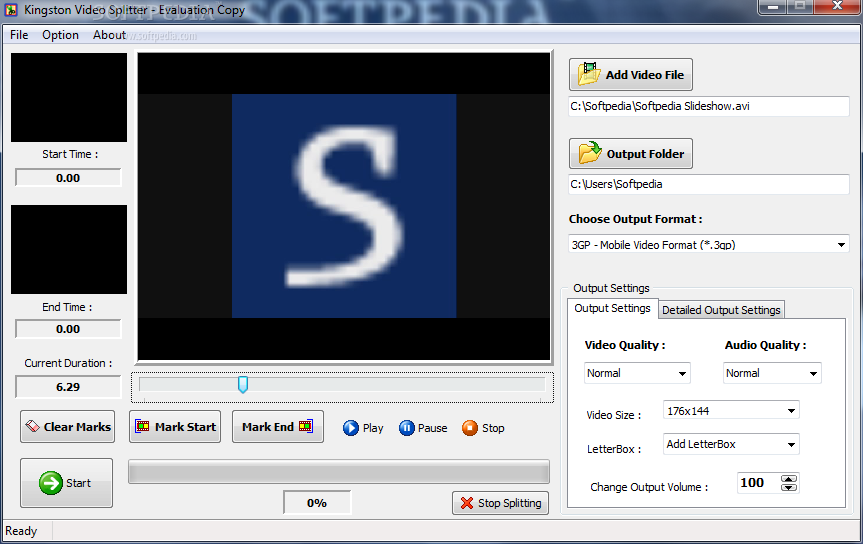Click the Add Video File folder icon

click(x=588, y=74)
